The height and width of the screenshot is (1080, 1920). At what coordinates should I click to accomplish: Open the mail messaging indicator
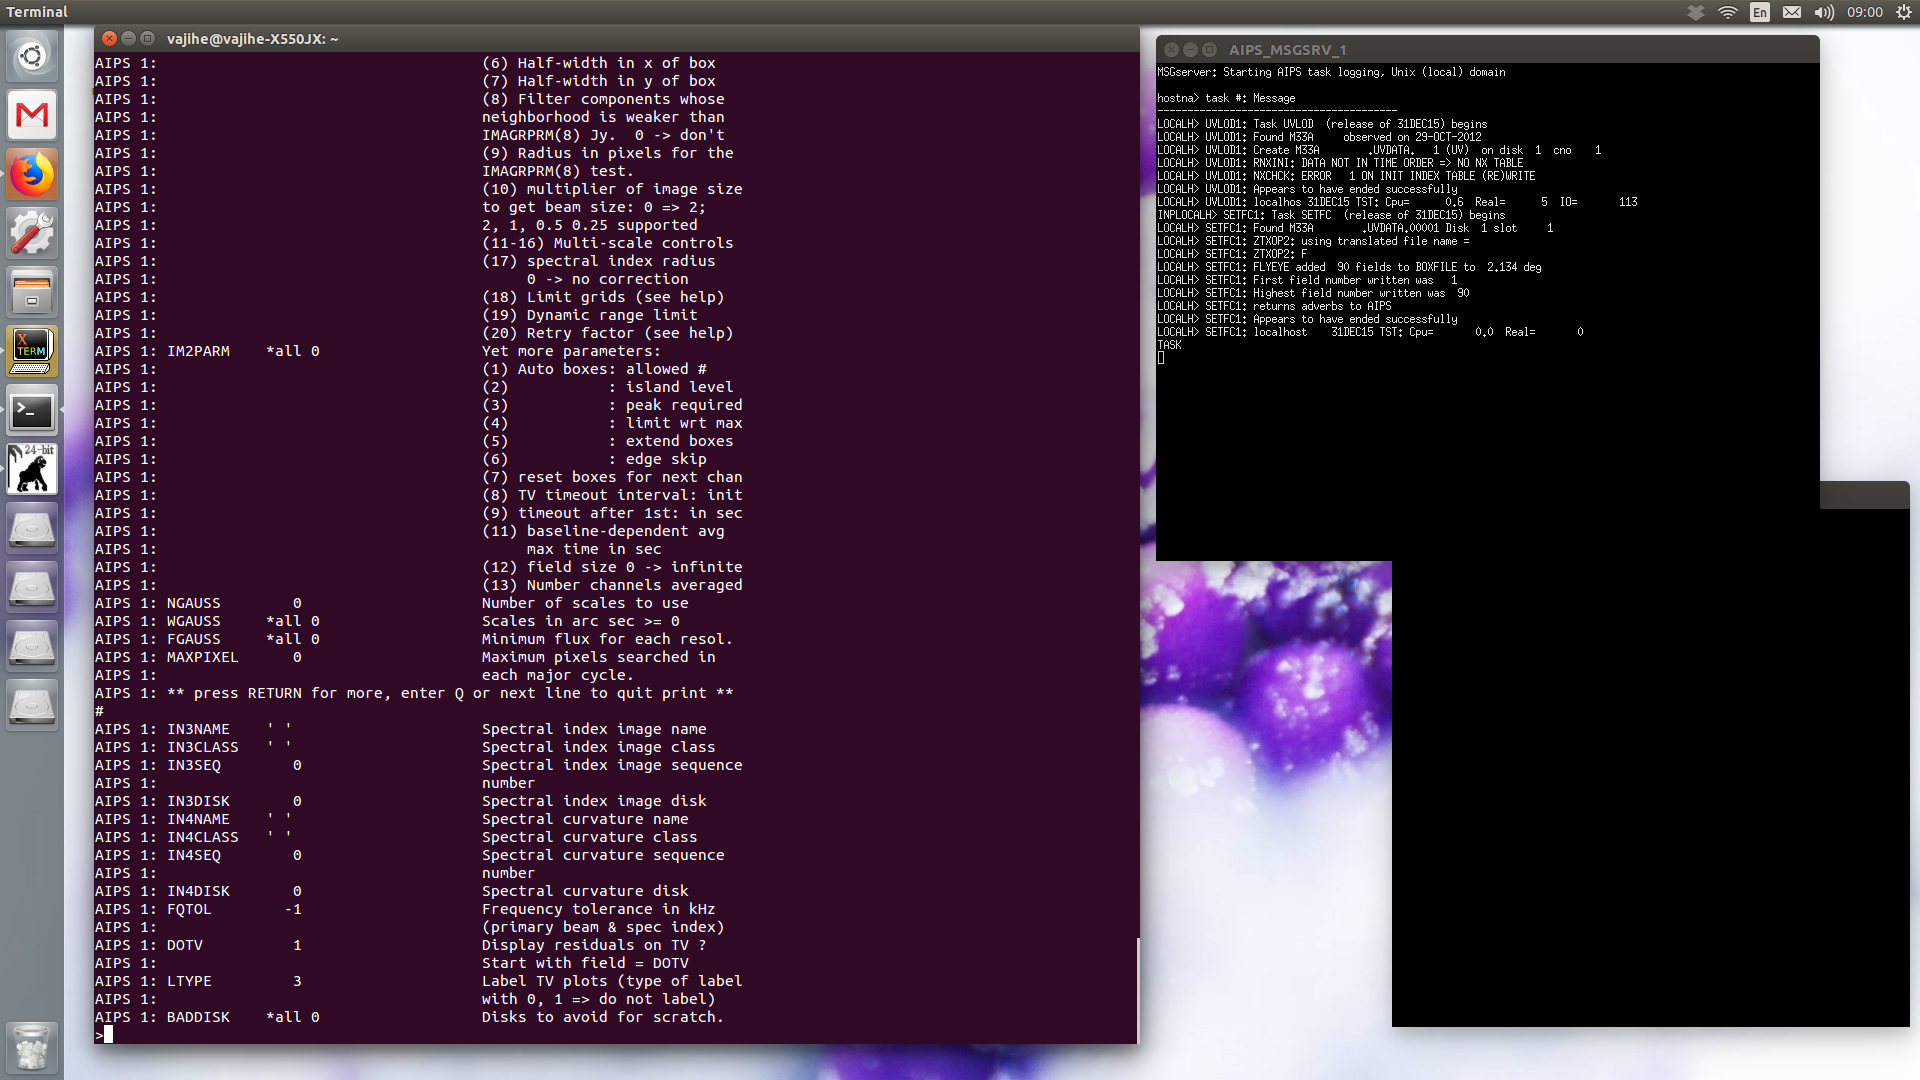1792,12
